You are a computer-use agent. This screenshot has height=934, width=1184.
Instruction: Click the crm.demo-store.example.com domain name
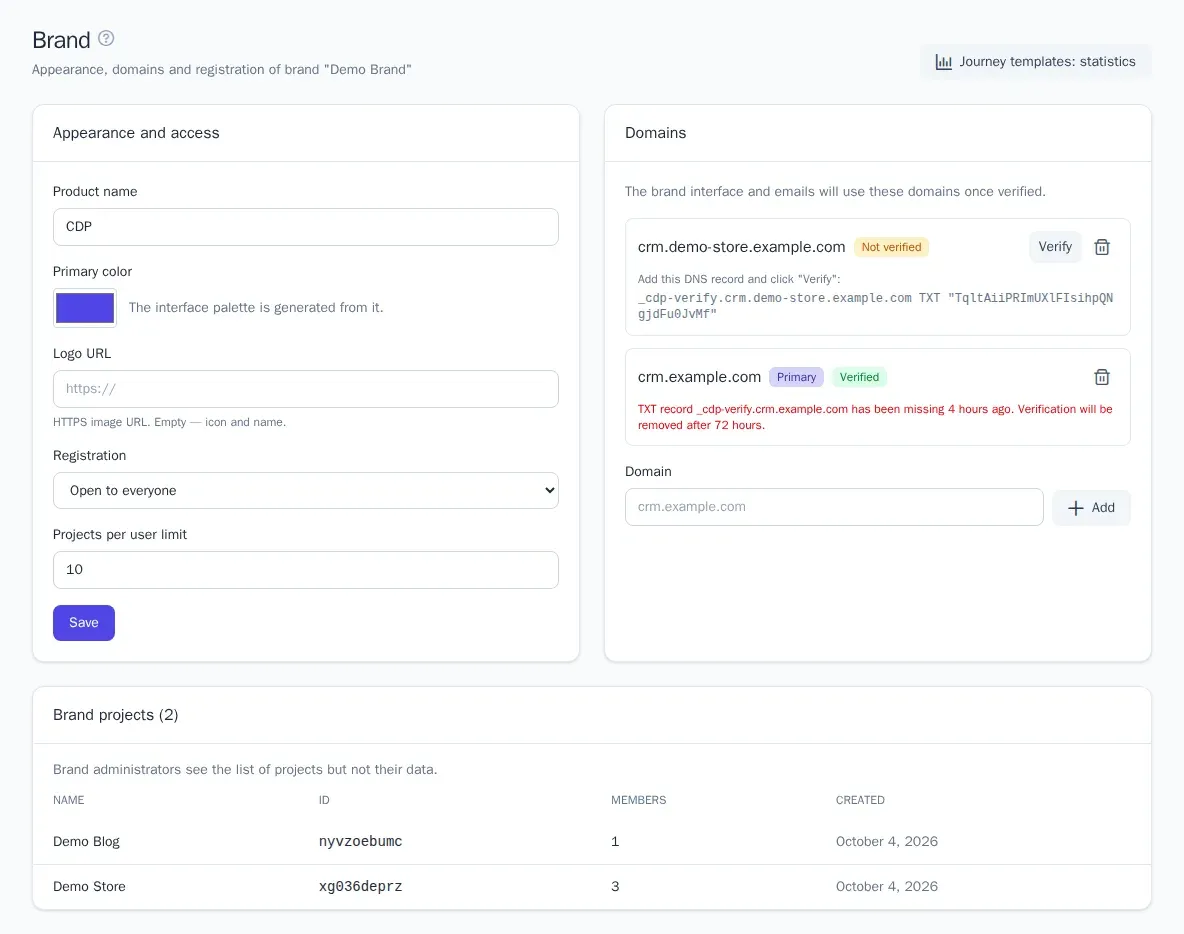pos(741,247)
